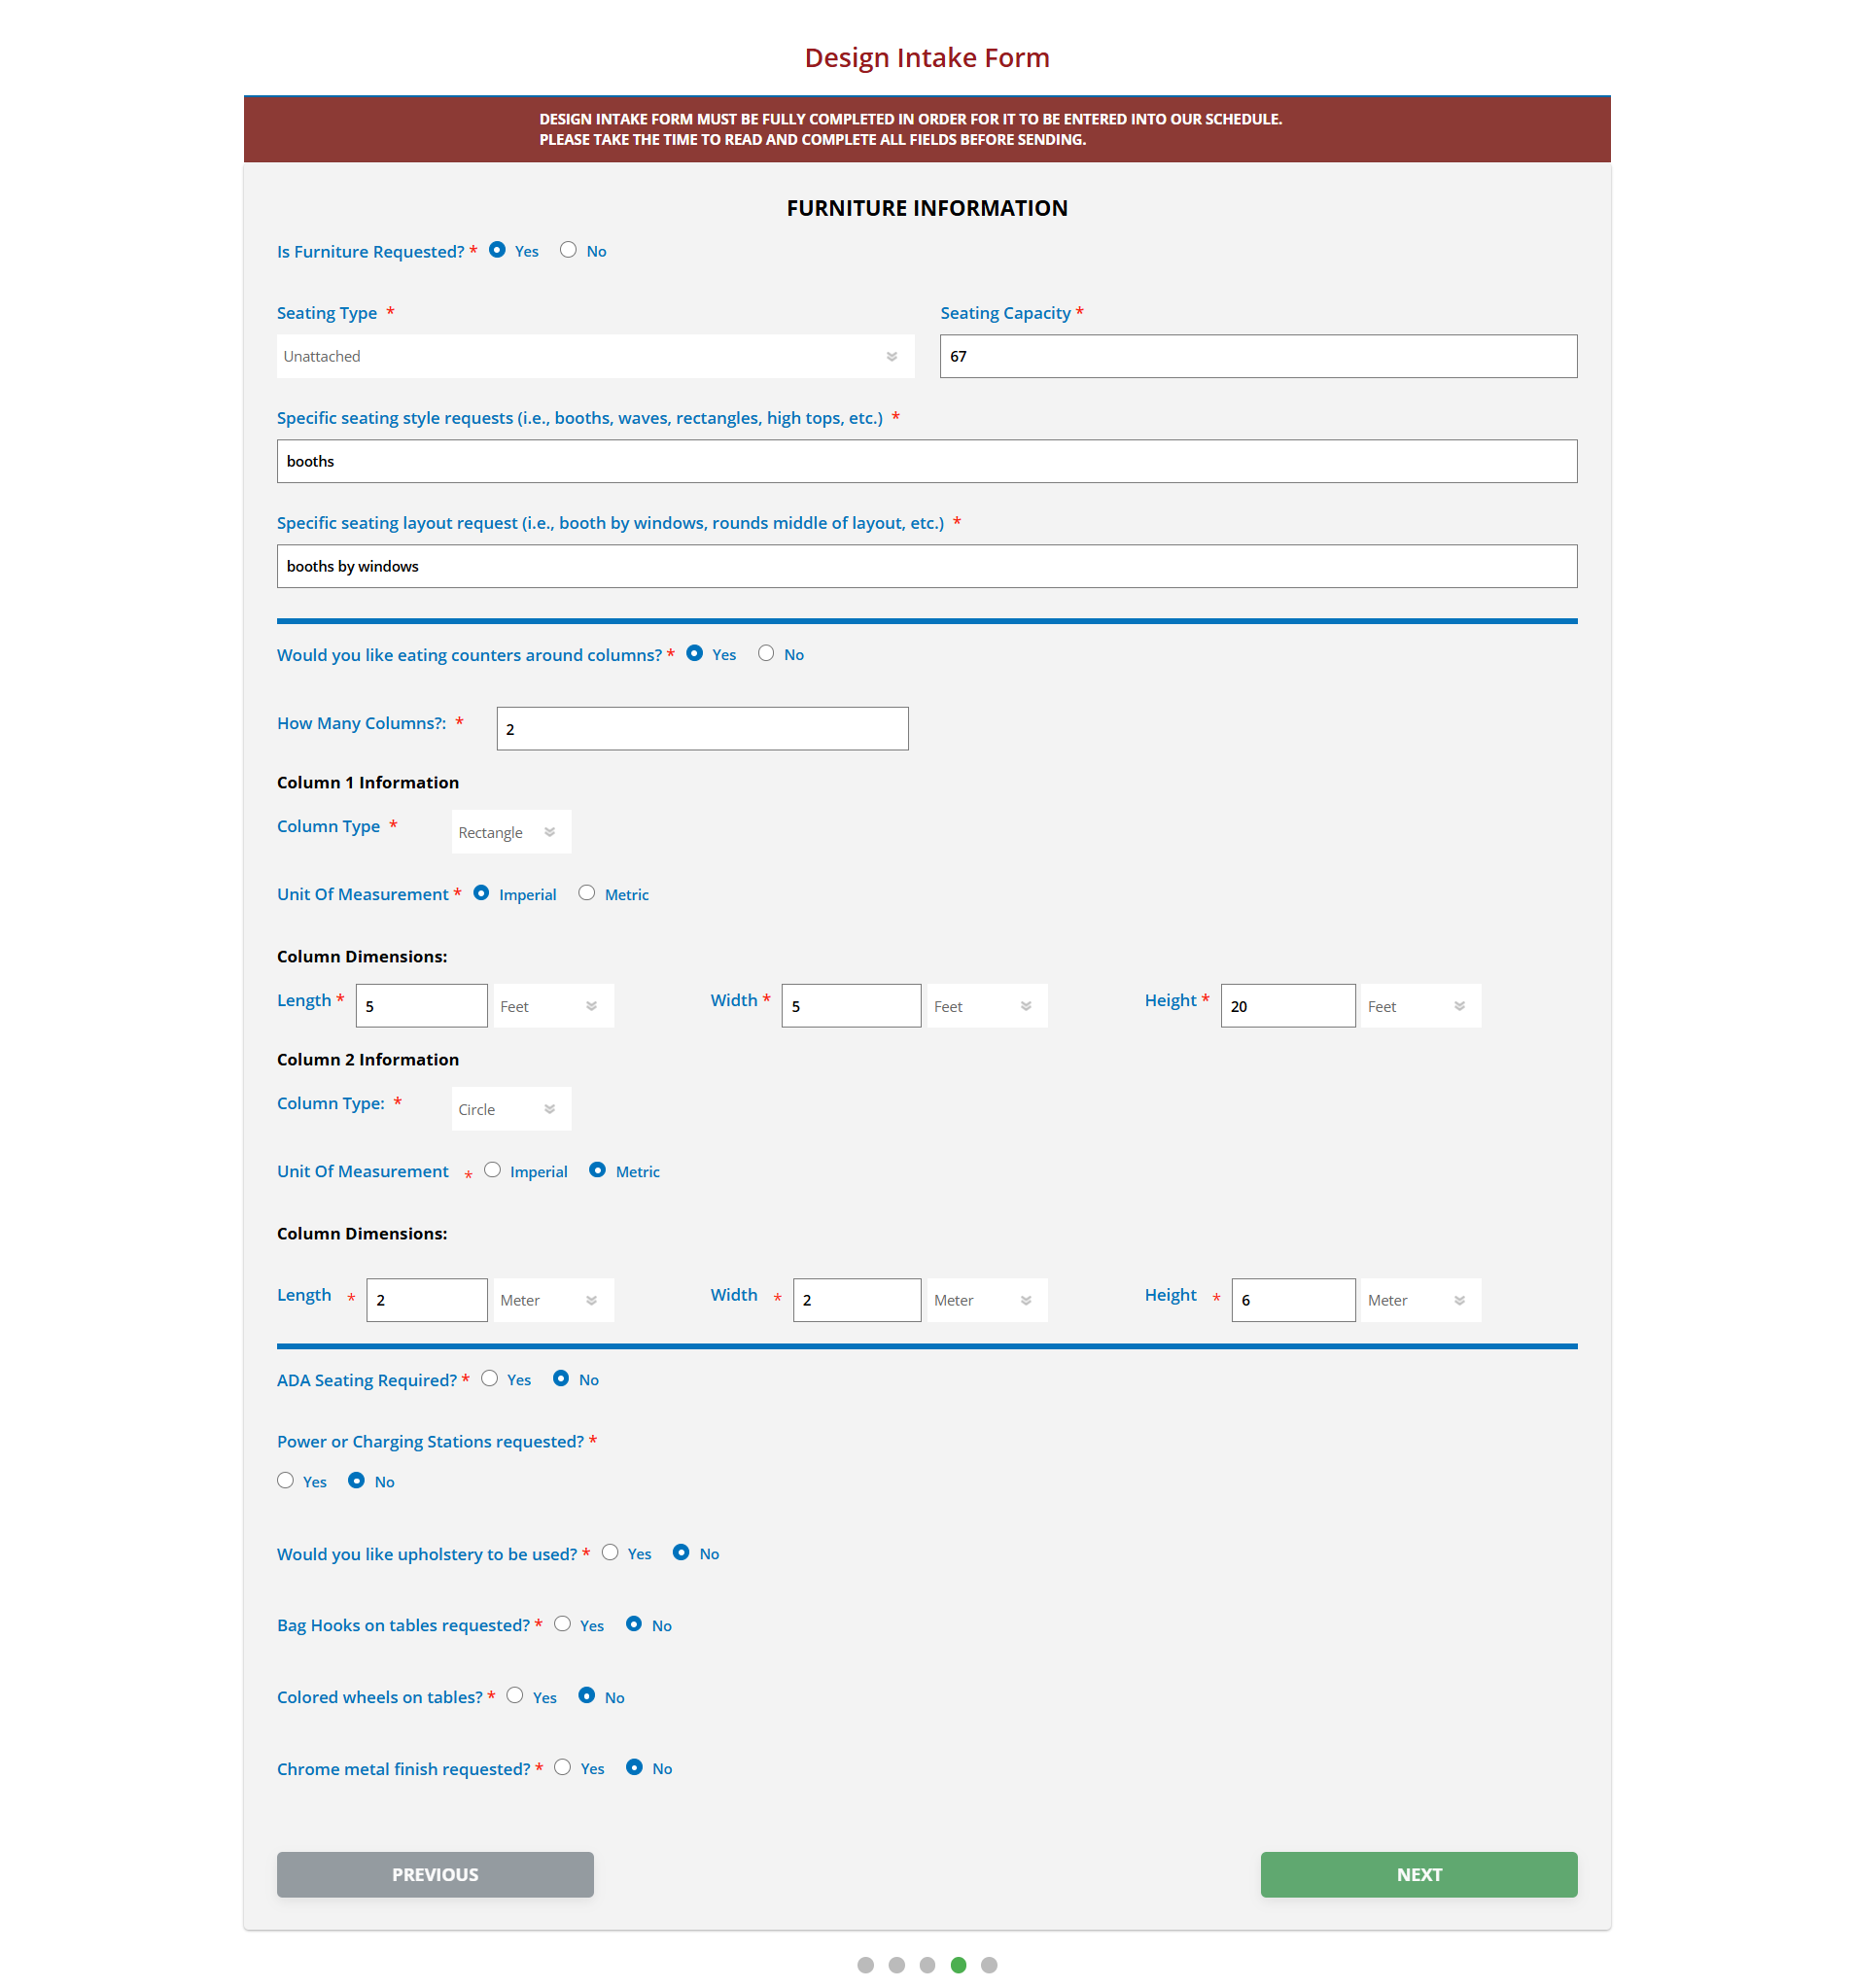The image size is (1855, 1988).
Task: Open Column 1 Width unit dropdown (Feet)
Action: [987, 1006]
